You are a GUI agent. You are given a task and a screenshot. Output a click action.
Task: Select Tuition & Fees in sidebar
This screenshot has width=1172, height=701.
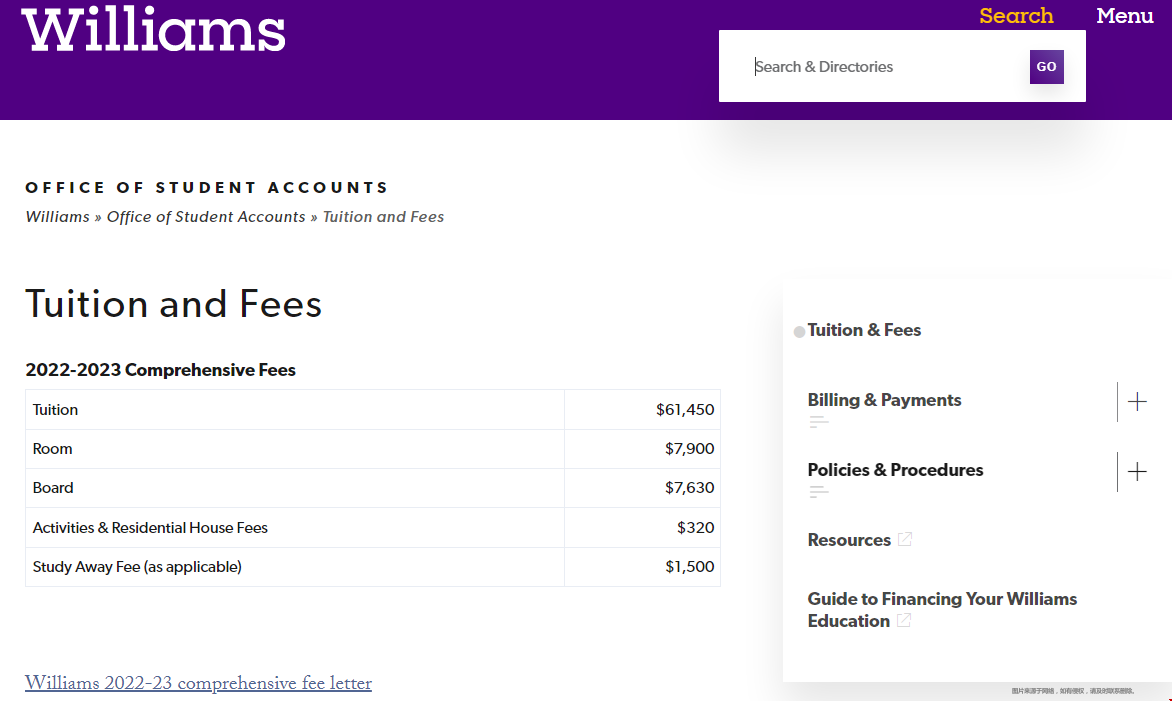pos(864,330)
